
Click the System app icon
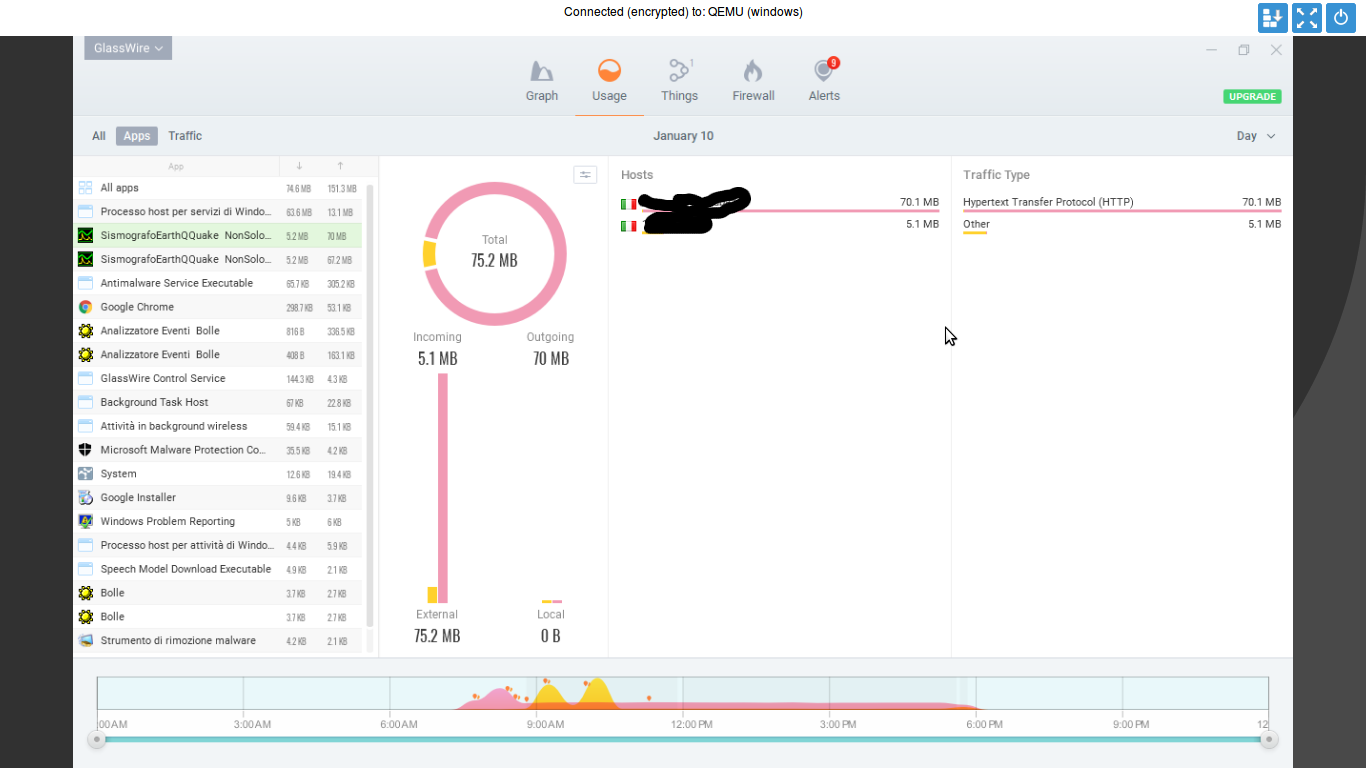(85, 474)
